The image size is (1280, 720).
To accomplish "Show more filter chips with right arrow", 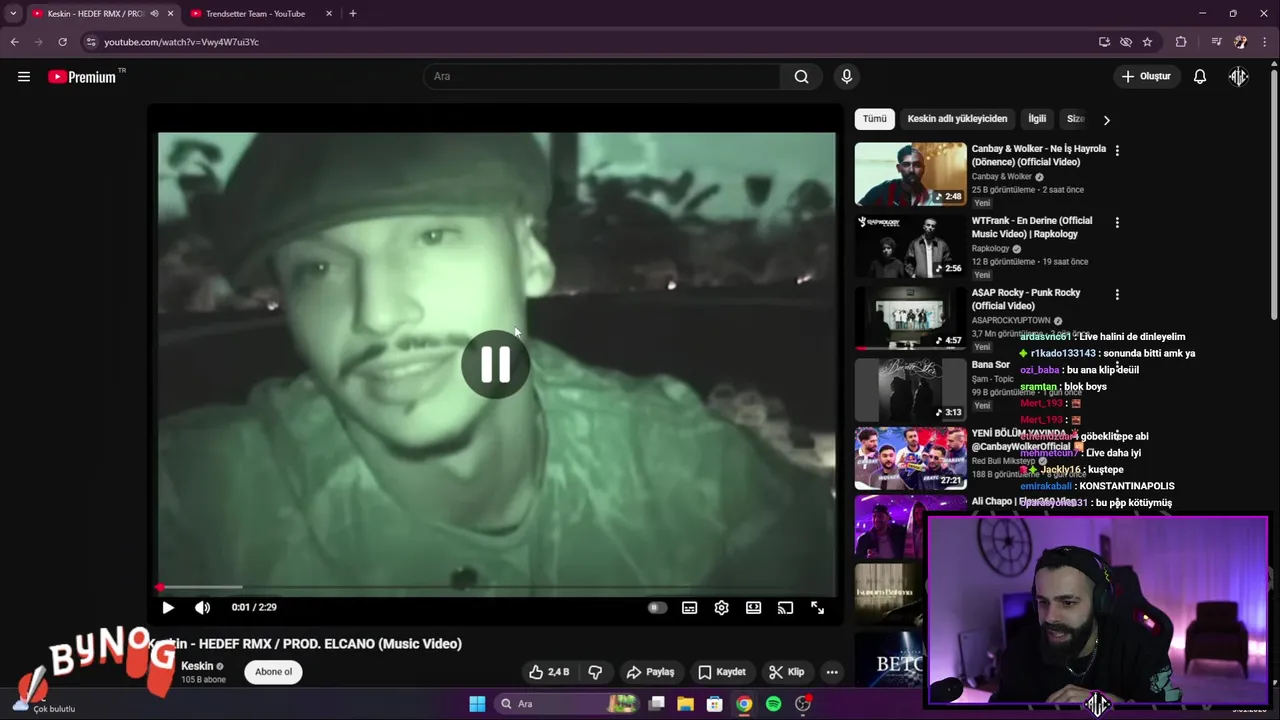I will coord(1106,120).
